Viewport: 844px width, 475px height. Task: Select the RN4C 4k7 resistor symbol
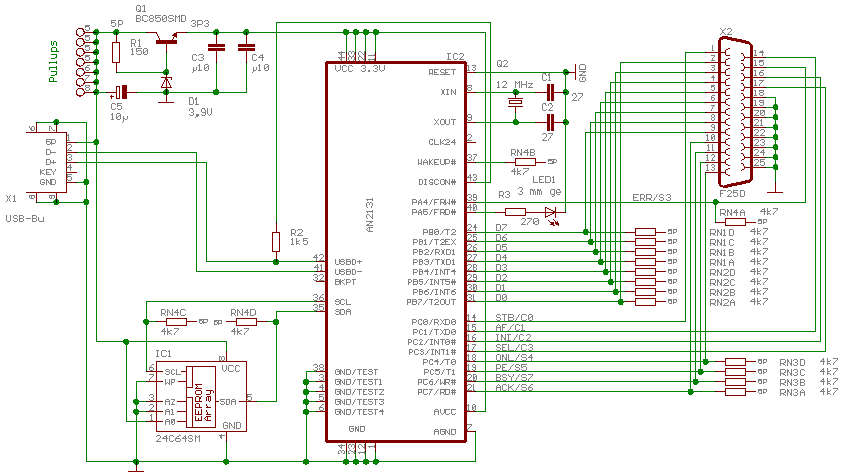[176, 322]
